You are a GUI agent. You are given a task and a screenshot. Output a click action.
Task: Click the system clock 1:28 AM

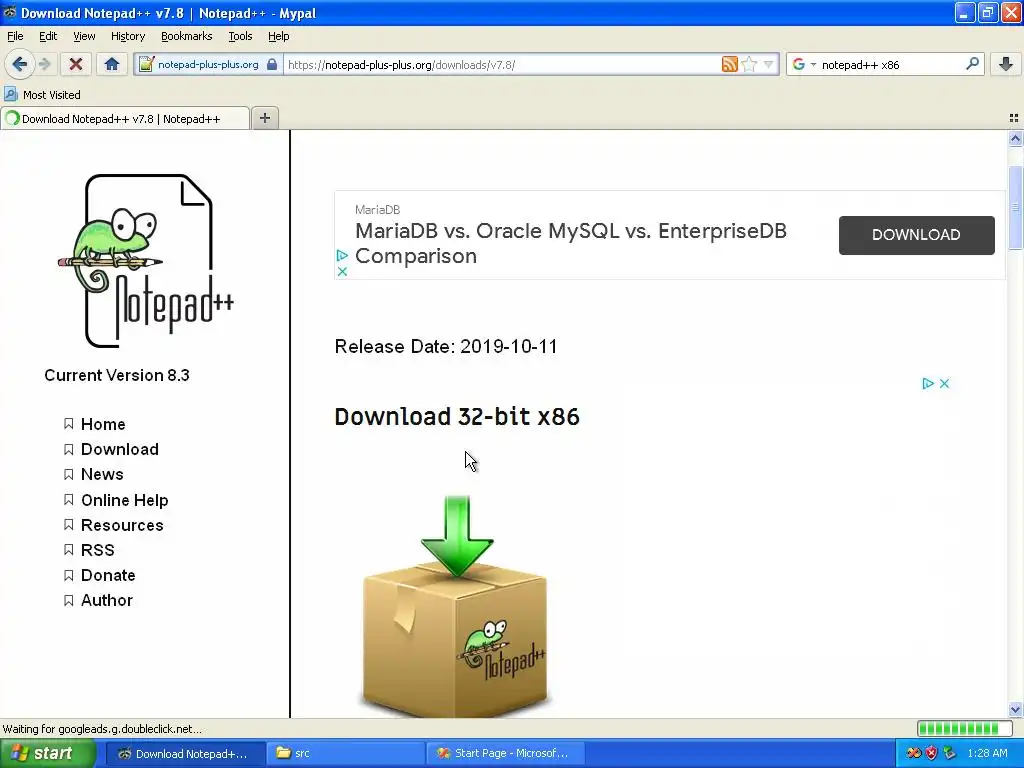987,754
